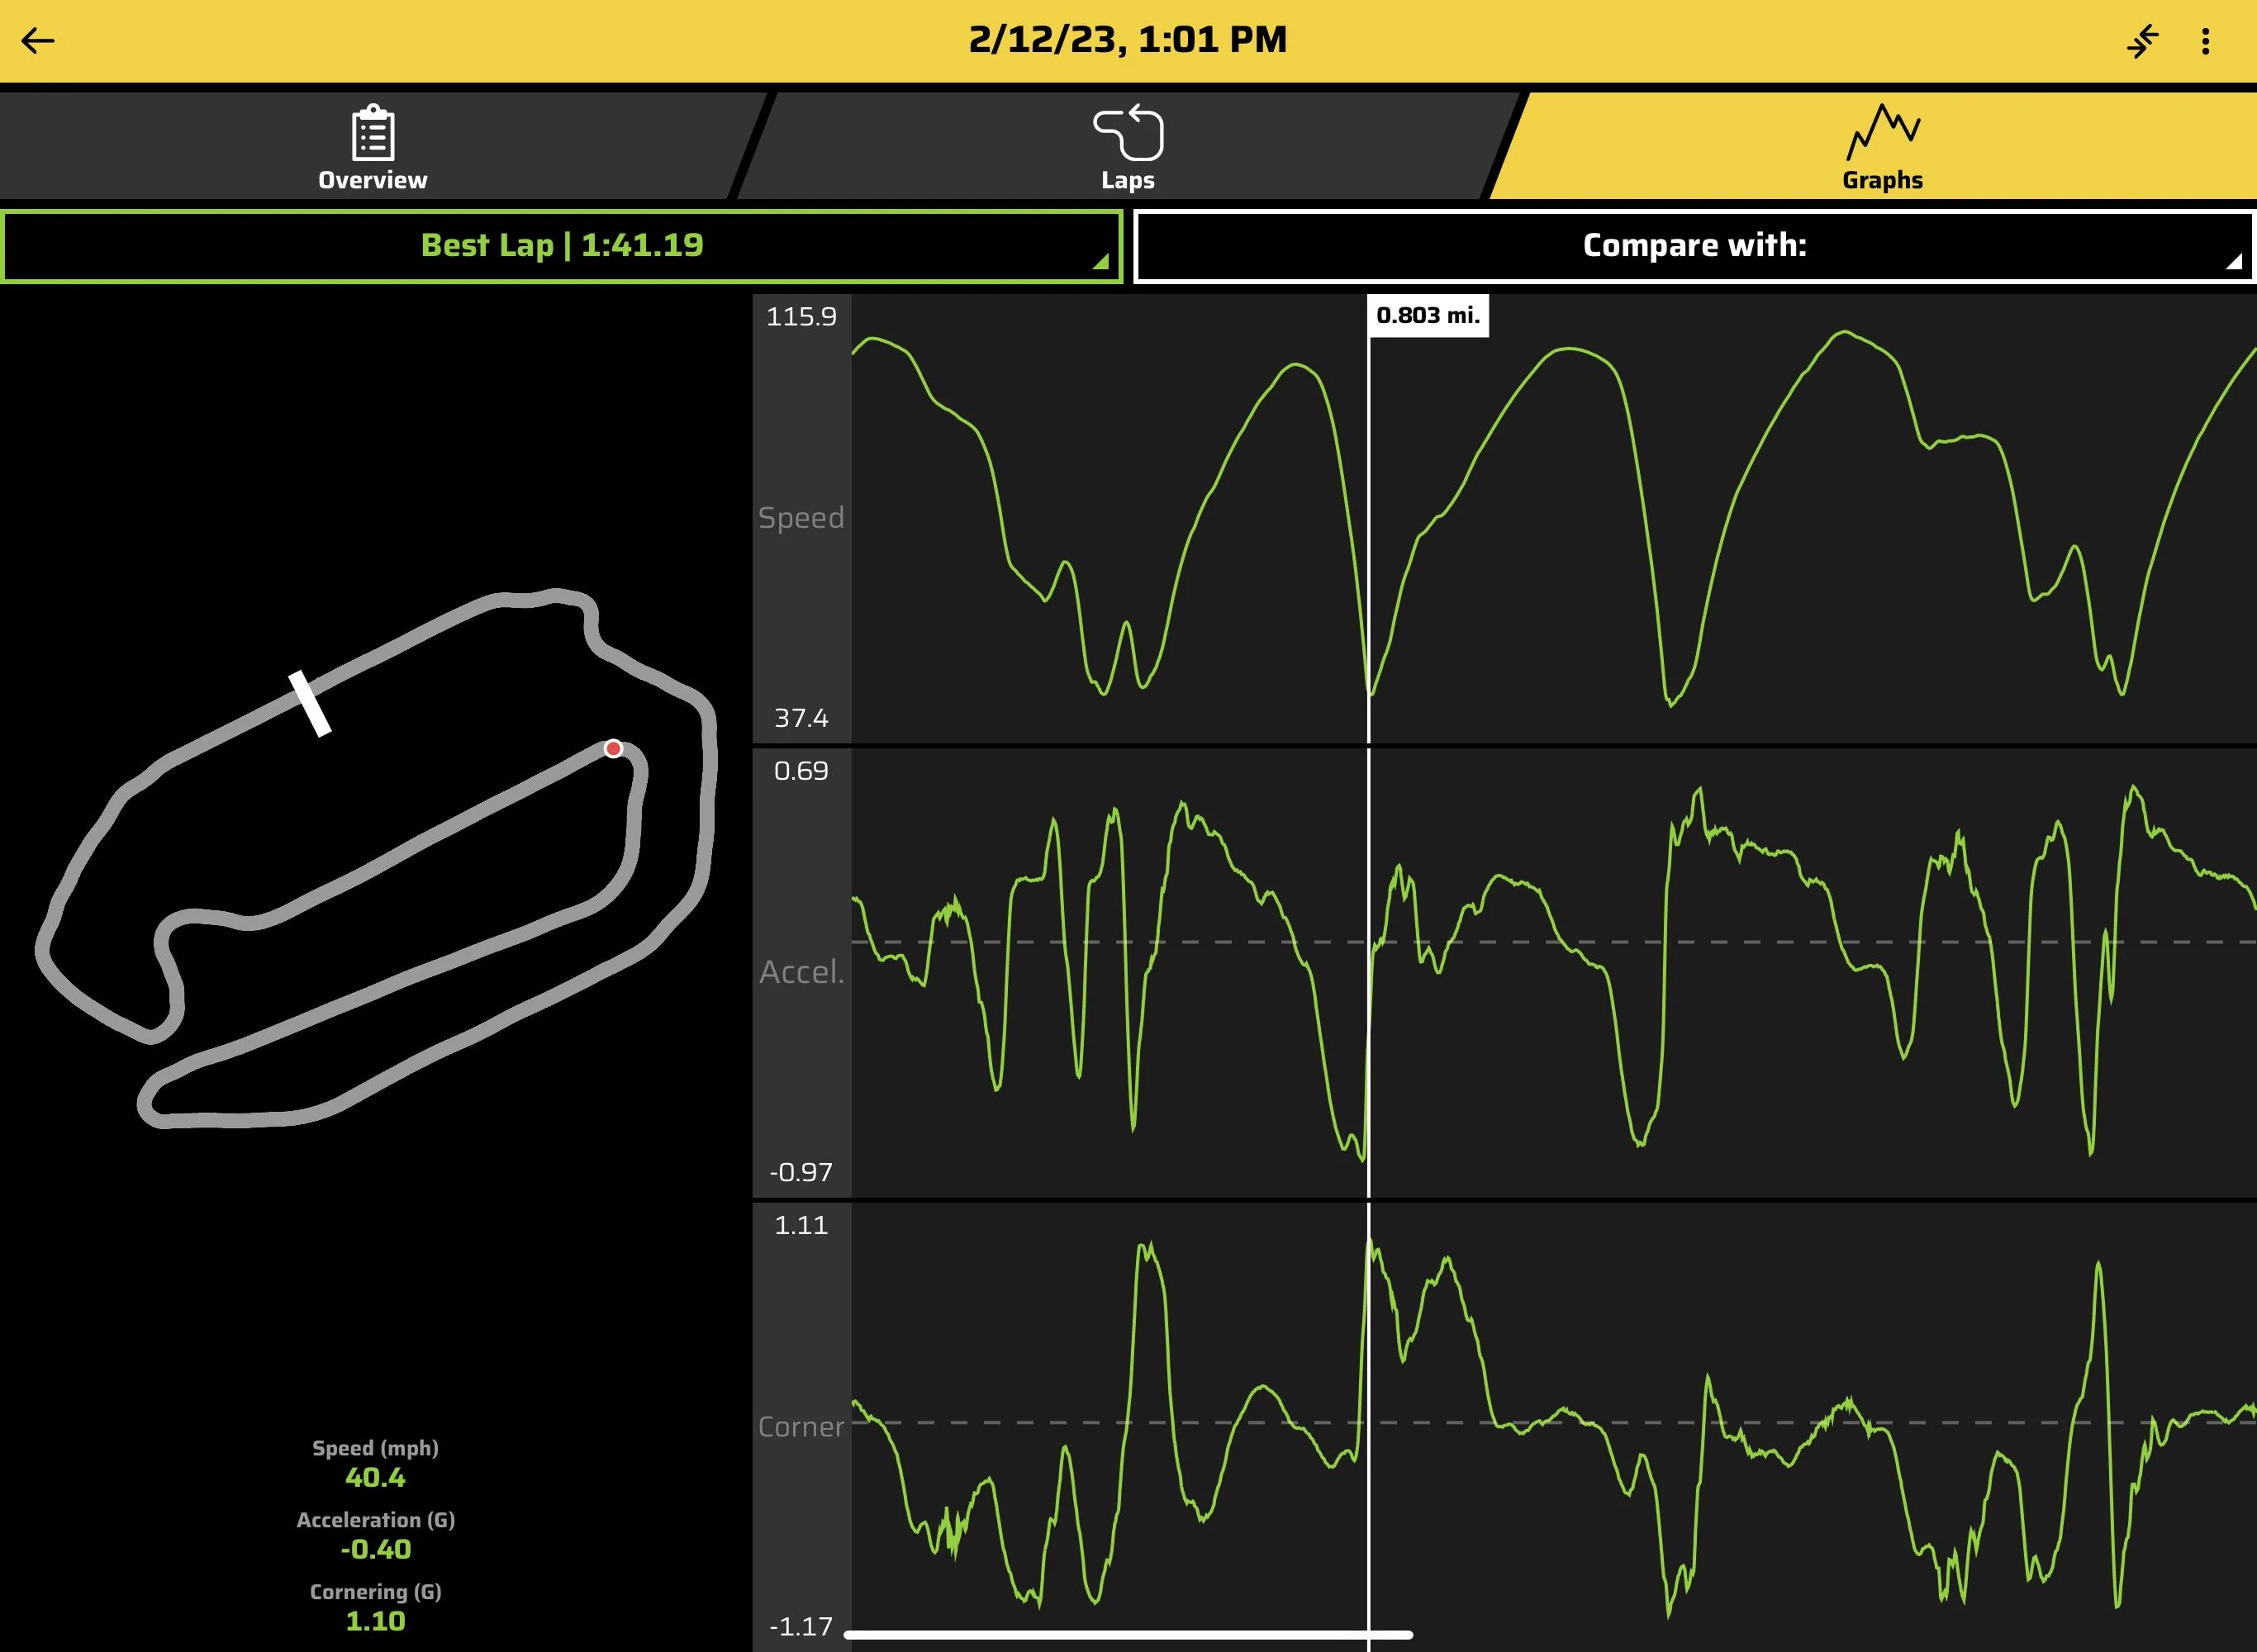Tap the Graphs line chart icon
The image size is (2257, 1652).
(1882, 132)
